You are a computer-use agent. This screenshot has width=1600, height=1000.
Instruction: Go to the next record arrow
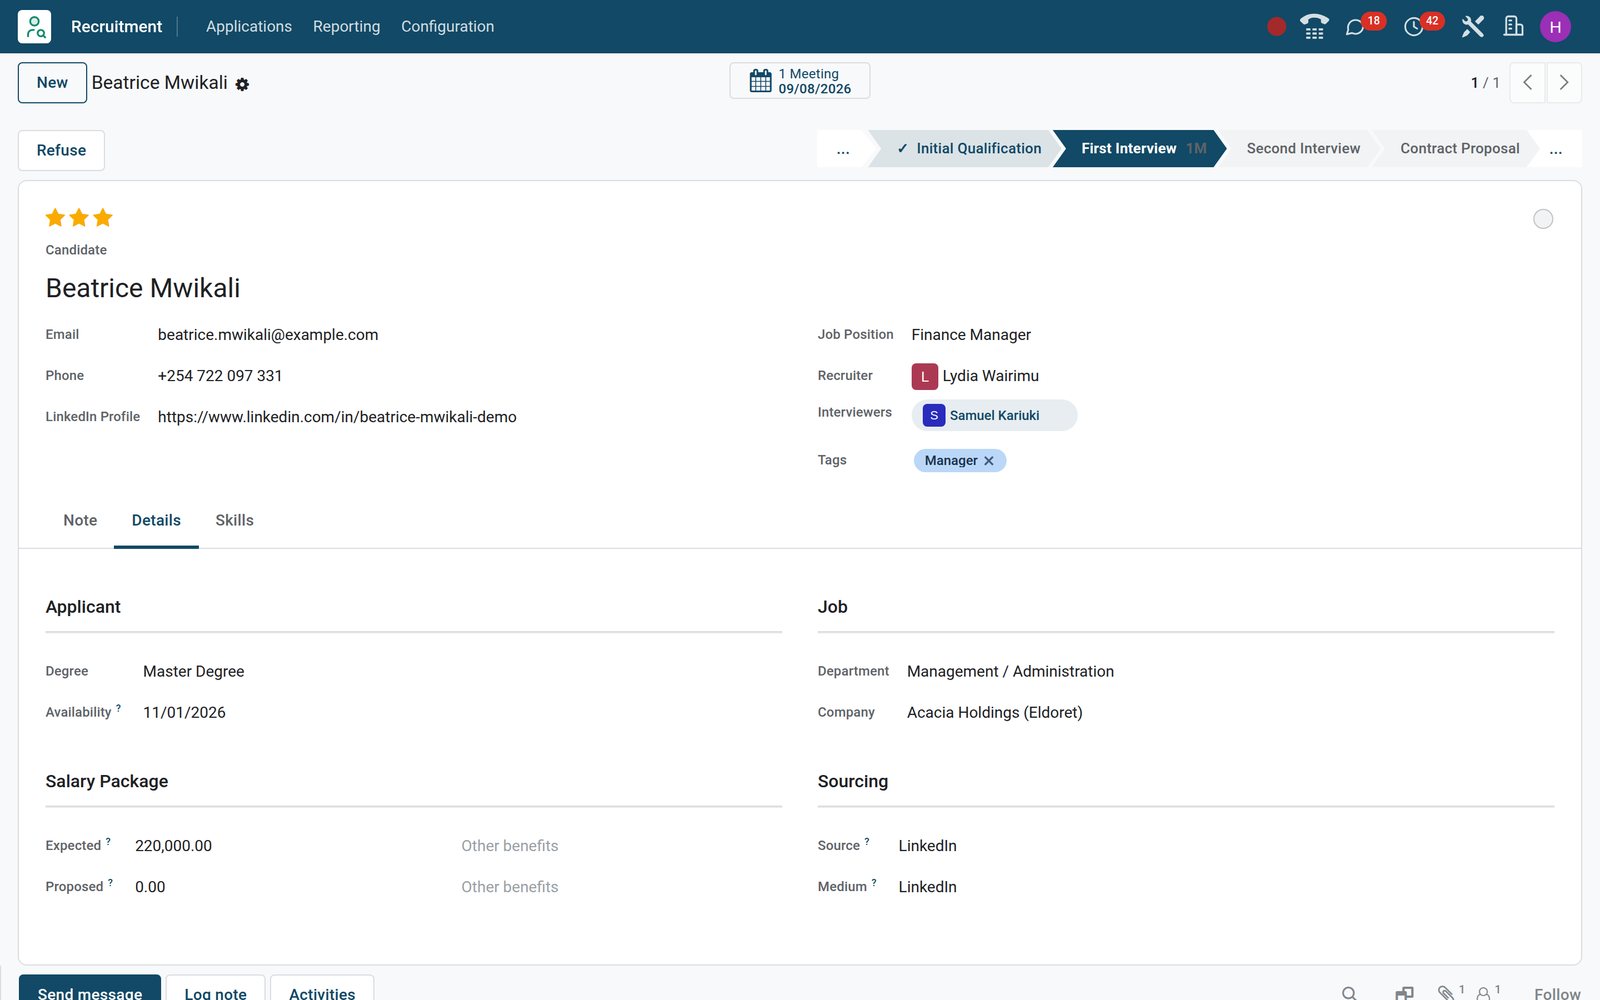pos(1564,83)
